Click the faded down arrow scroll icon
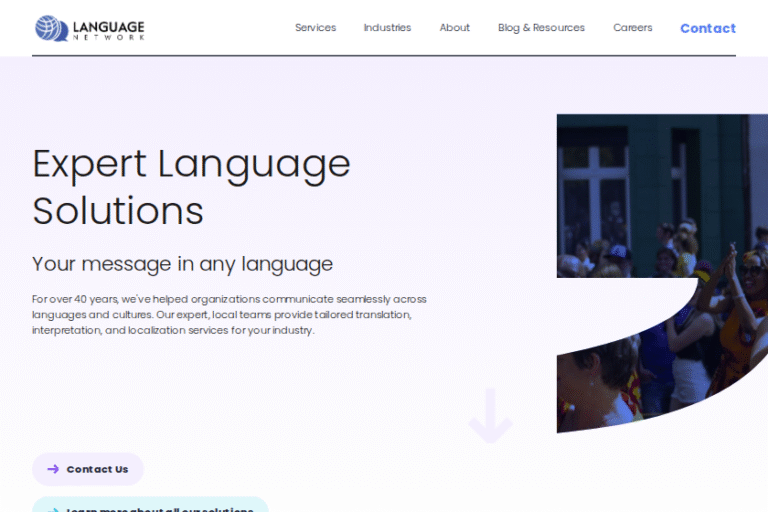The image size is (768, 512). point(490,415)
